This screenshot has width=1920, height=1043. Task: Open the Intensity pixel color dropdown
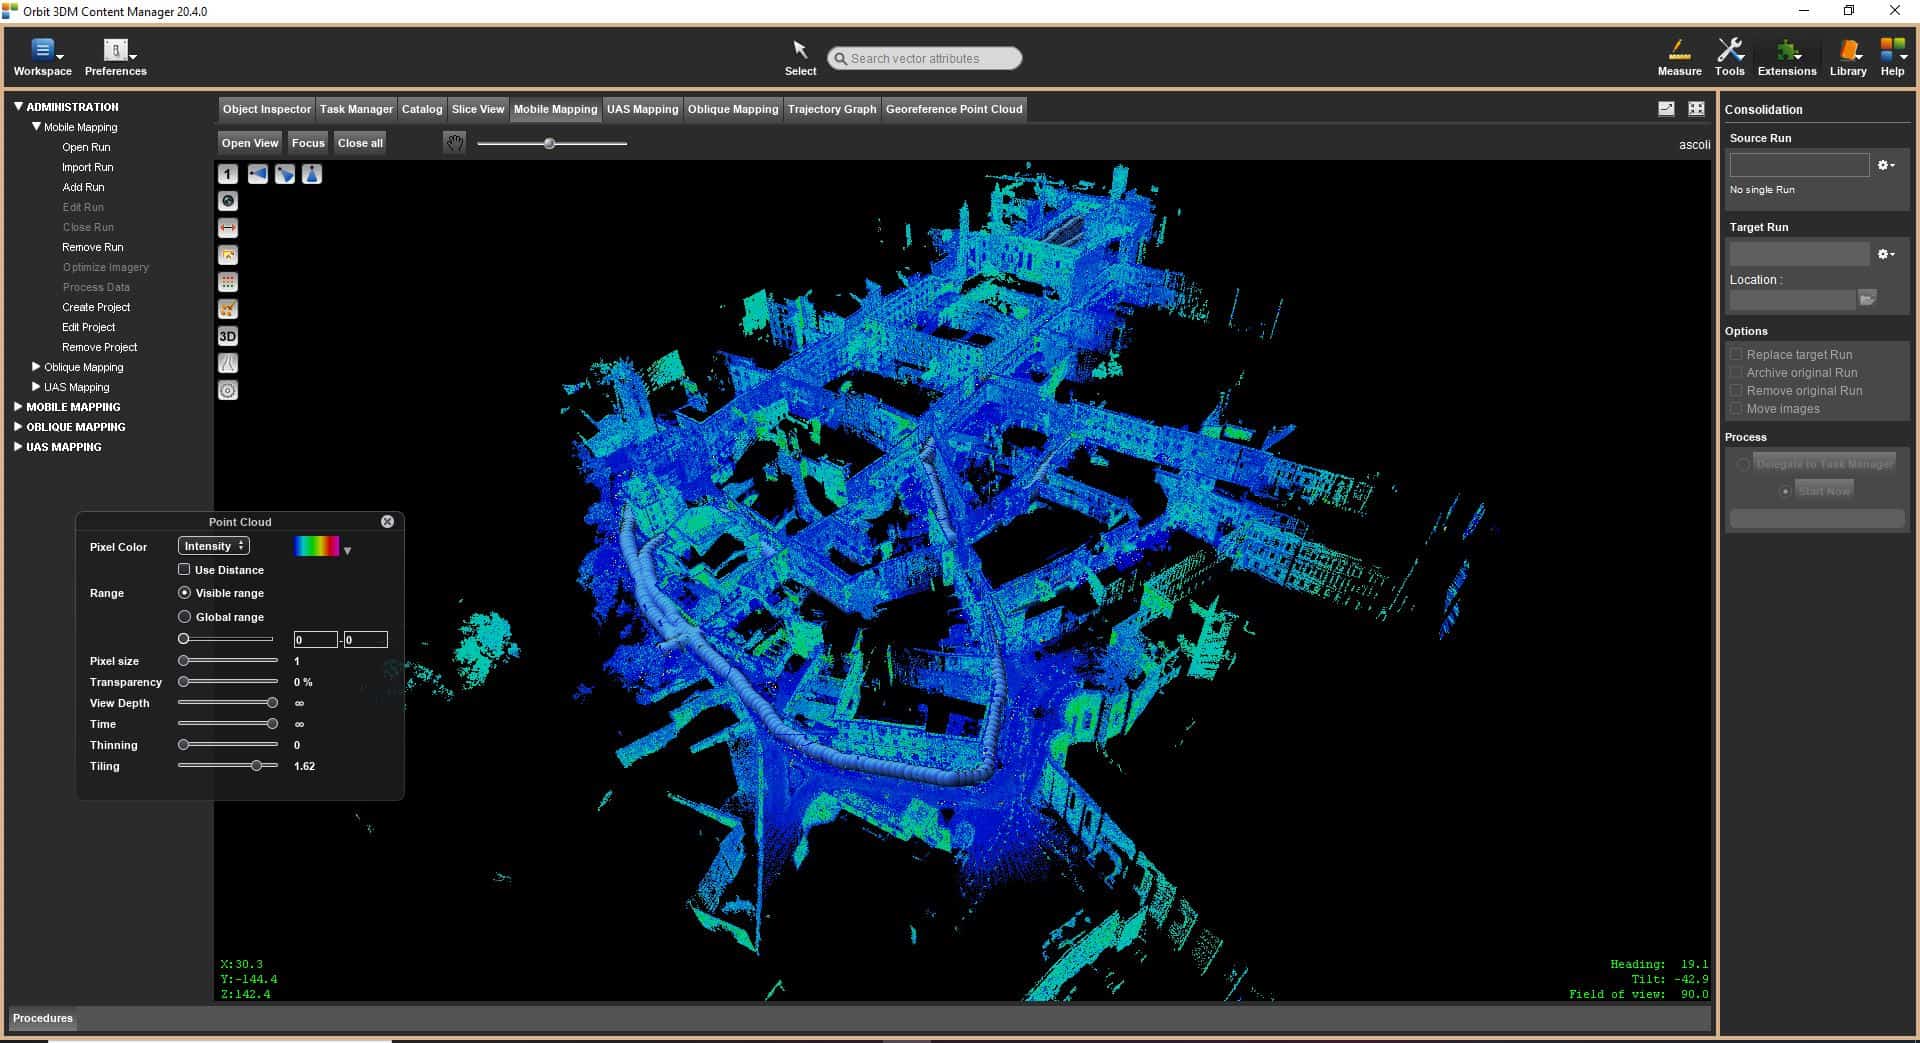(214, 546)
